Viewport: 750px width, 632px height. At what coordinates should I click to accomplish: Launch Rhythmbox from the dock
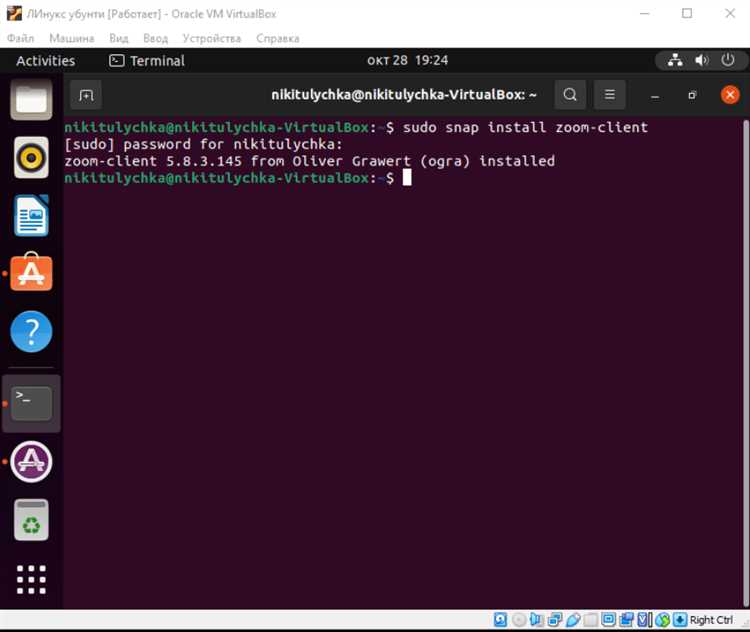point(31,157)
